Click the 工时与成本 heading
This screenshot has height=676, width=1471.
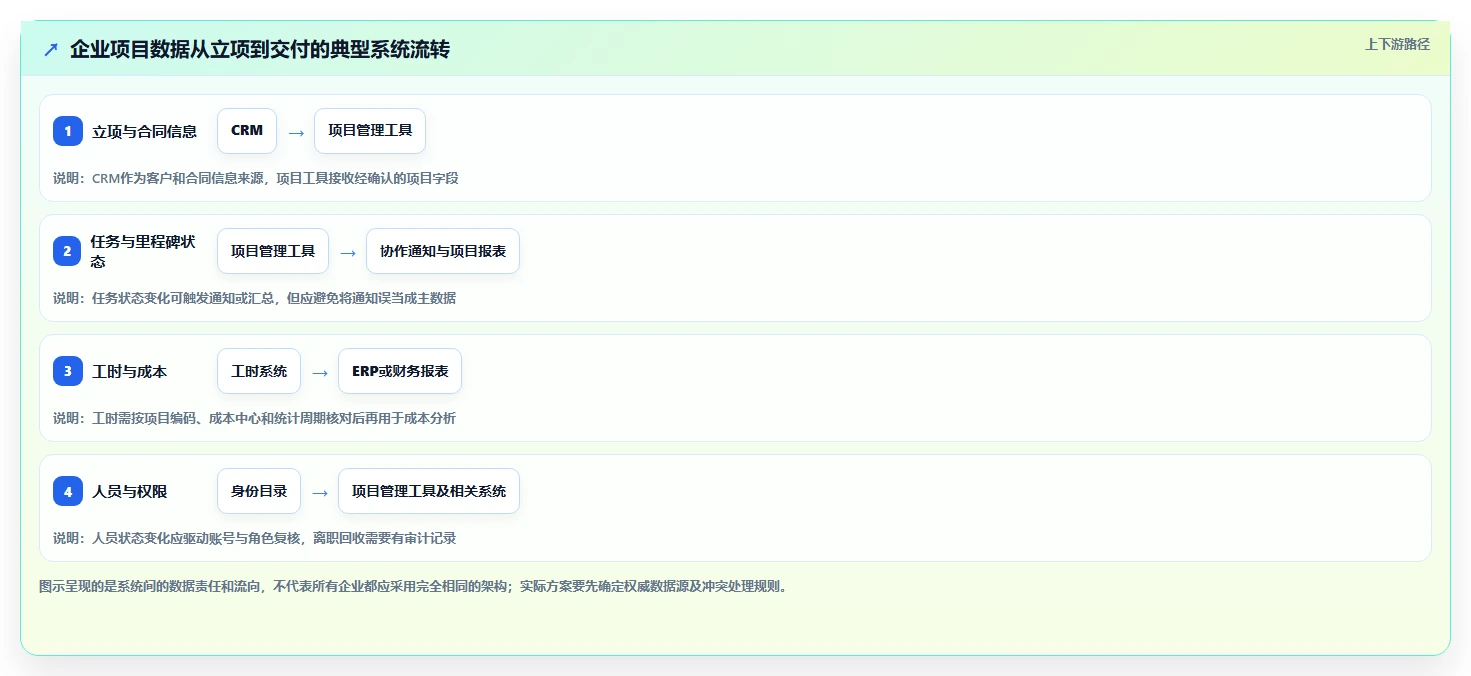coord(130,371)
